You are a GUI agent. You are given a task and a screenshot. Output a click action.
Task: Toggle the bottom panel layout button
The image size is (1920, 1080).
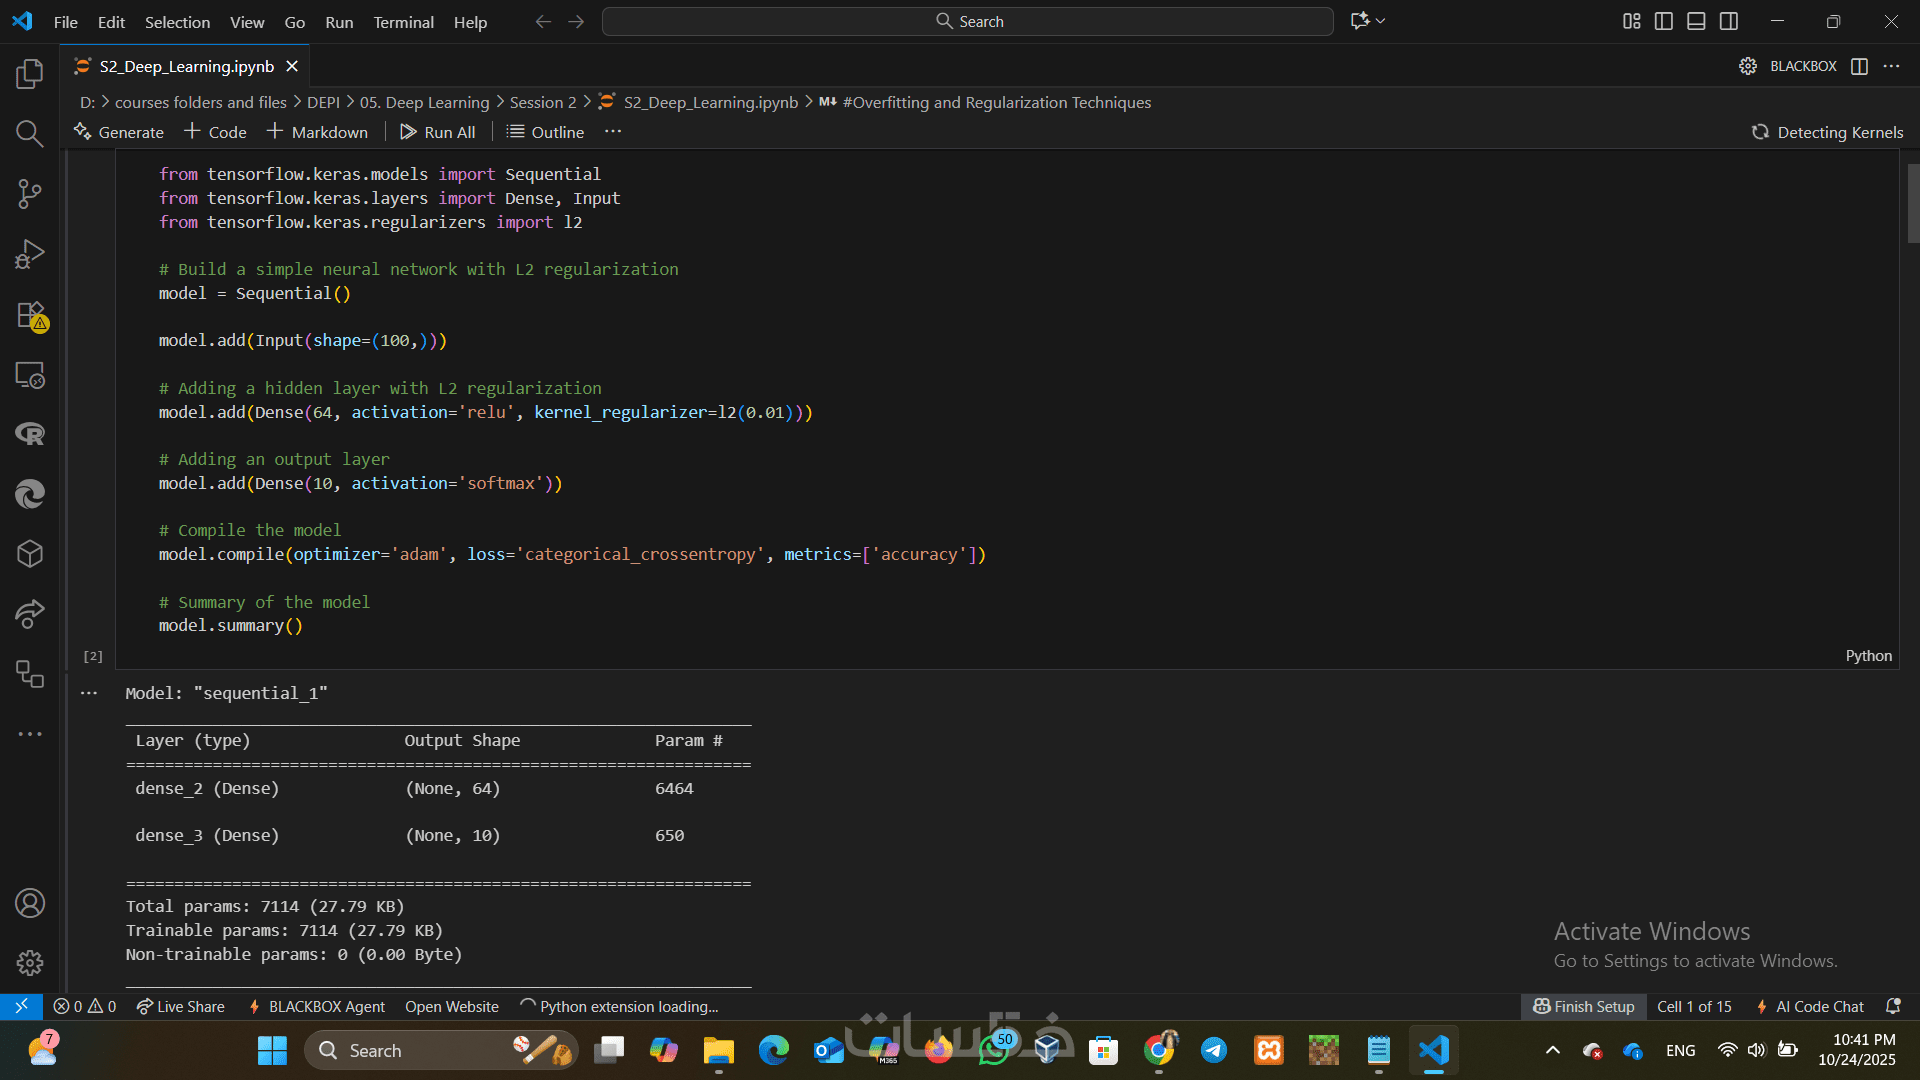1696,21
